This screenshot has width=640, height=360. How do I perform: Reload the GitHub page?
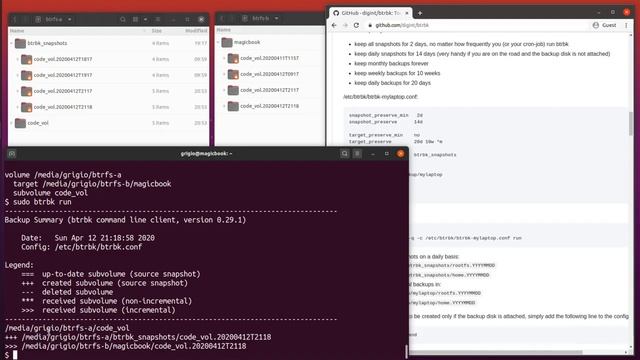356,25
